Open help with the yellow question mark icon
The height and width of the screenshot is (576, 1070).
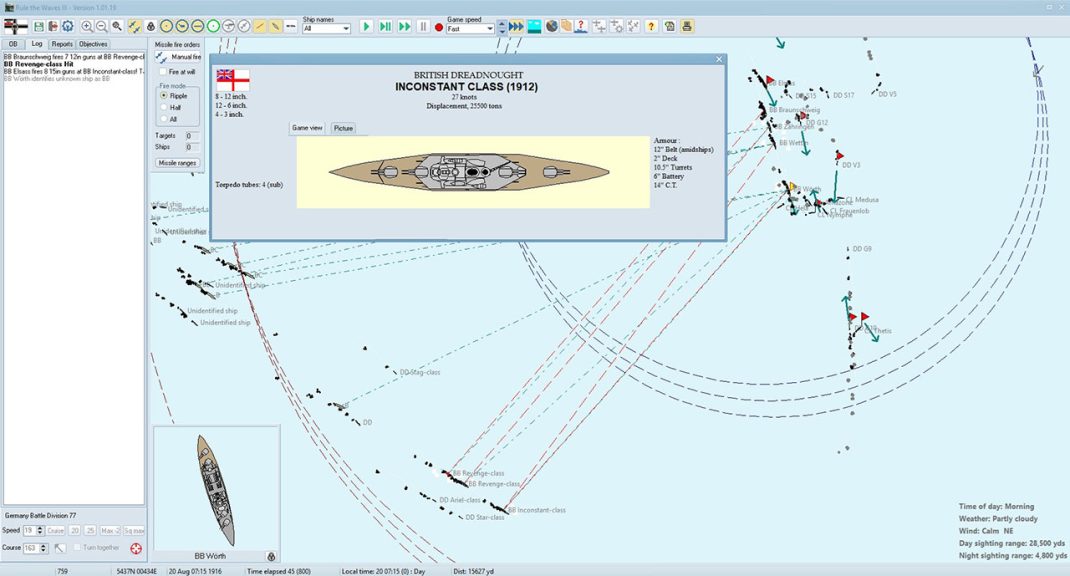[651, 26]
